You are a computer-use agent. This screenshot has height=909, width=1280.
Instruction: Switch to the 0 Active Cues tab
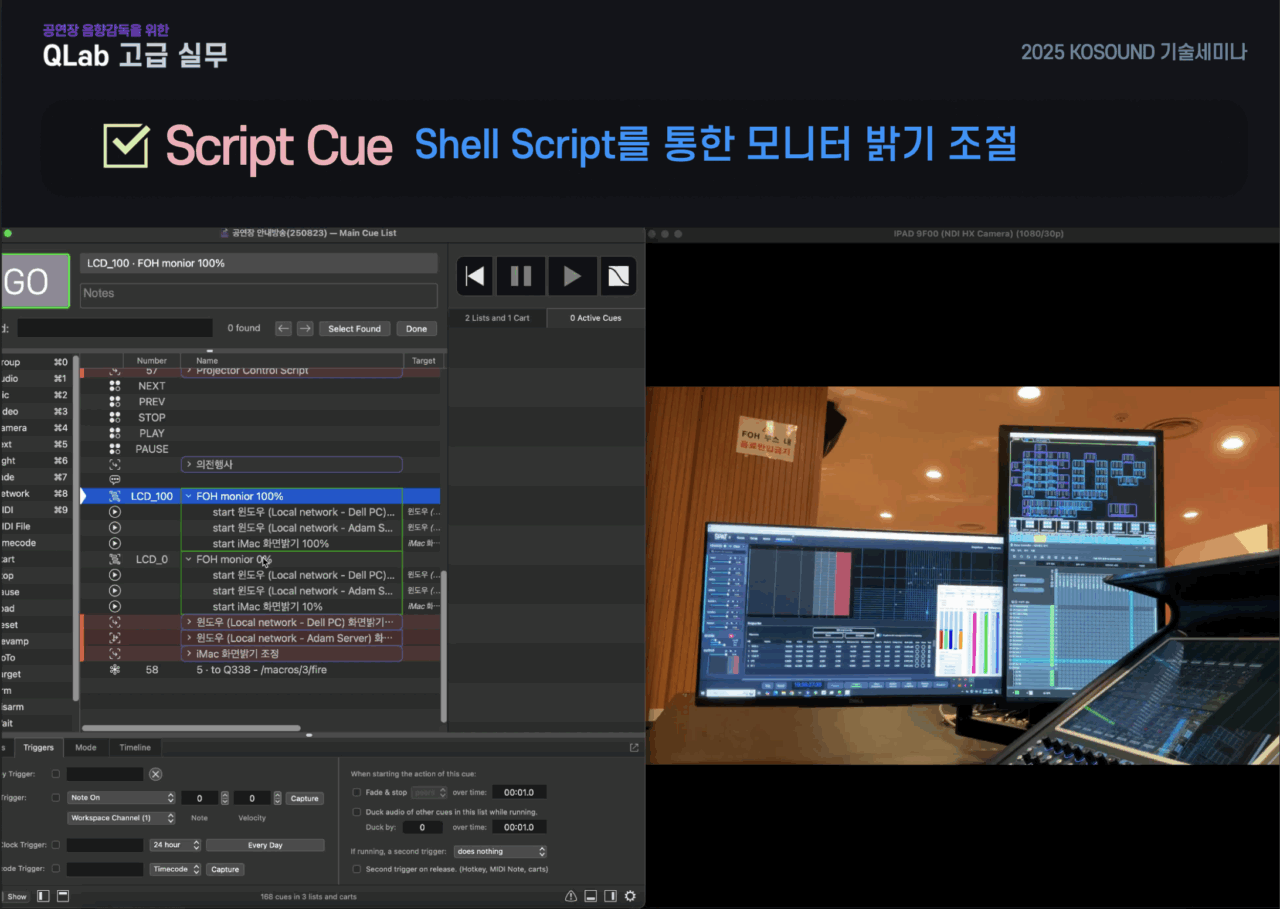pos(595,318)
